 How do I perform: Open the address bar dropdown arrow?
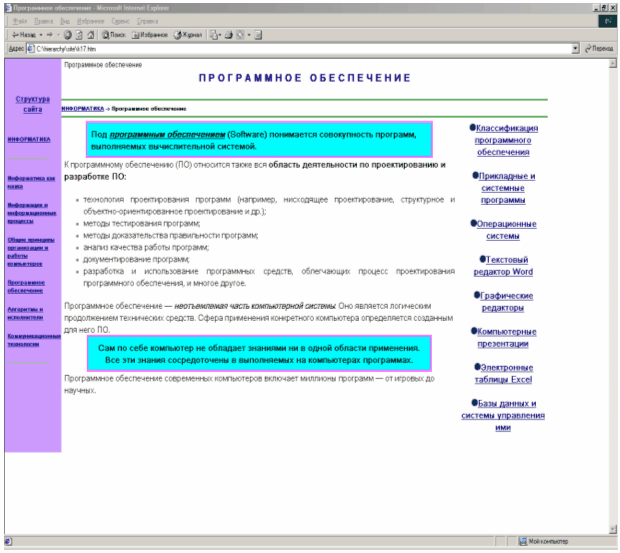pyautogui.click(x=576, y=47)
